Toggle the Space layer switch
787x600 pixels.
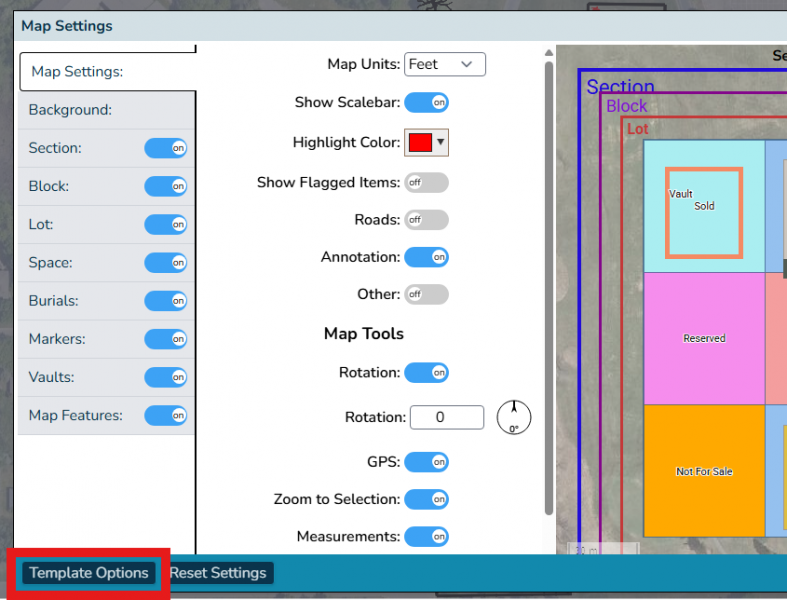coord(166,263)
